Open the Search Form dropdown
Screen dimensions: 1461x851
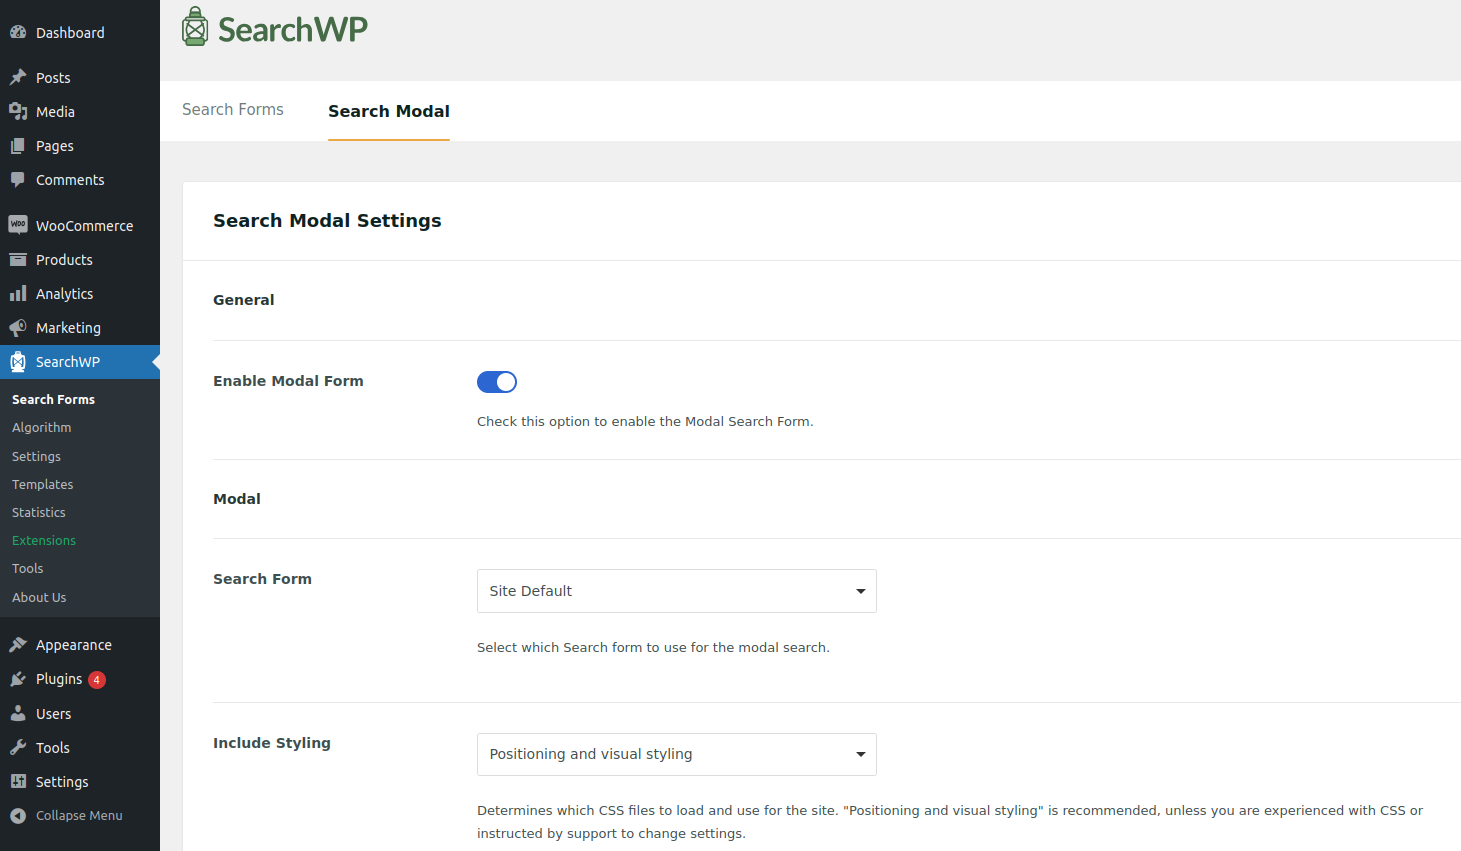[x=676, y=591]
